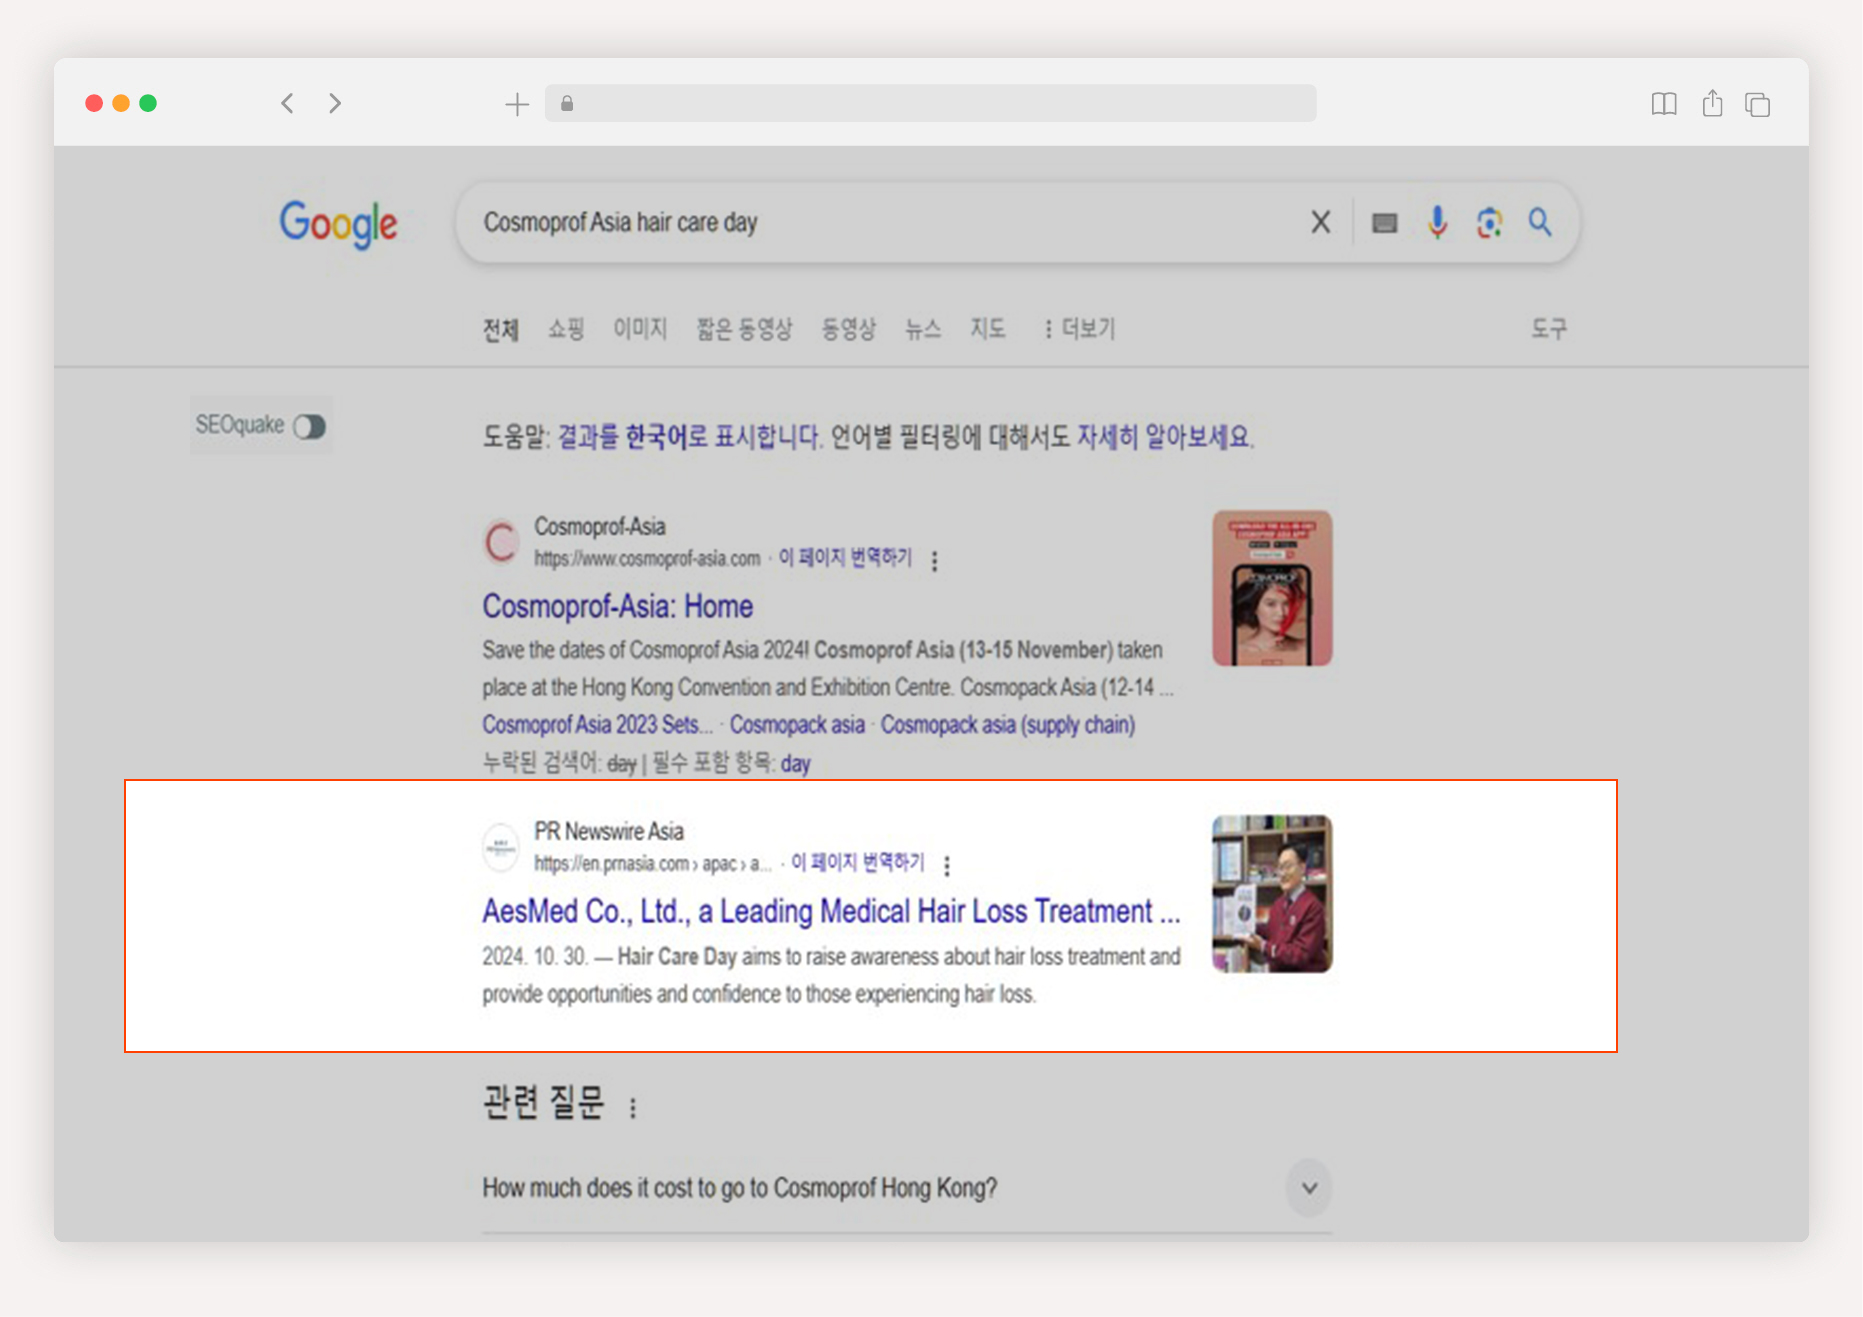Switch to the 뉴스 tab
This screenshot has height=1317, width=1863.
[923, 329]
